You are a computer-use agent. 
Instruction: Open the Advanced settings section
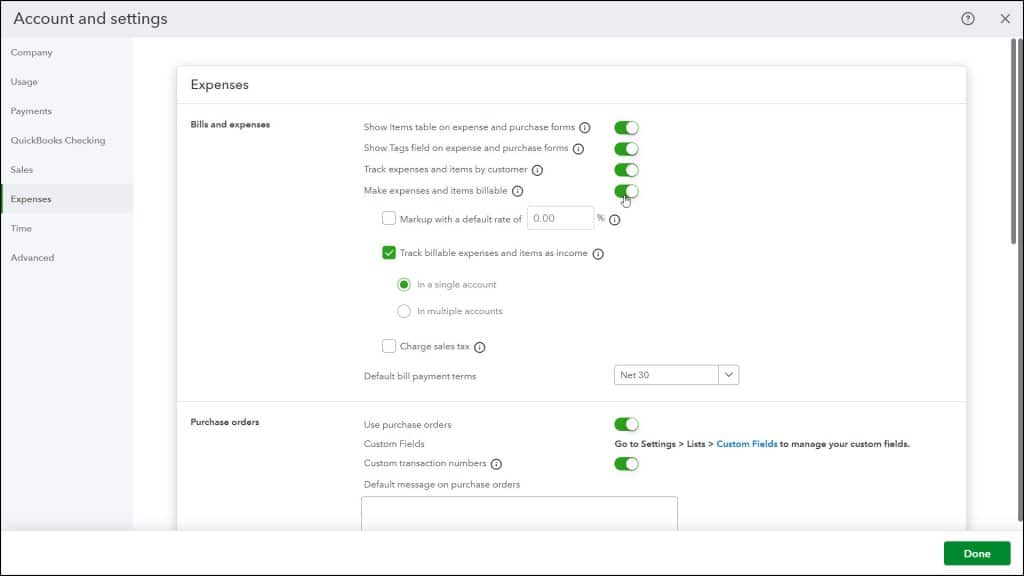click(x=32, y=257)
